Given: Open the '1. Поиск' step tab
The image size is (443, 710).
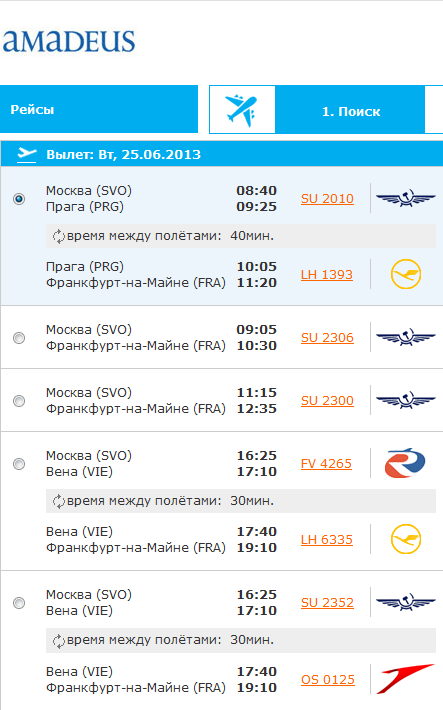Looking at the screenshot, I should pos(351,111).
